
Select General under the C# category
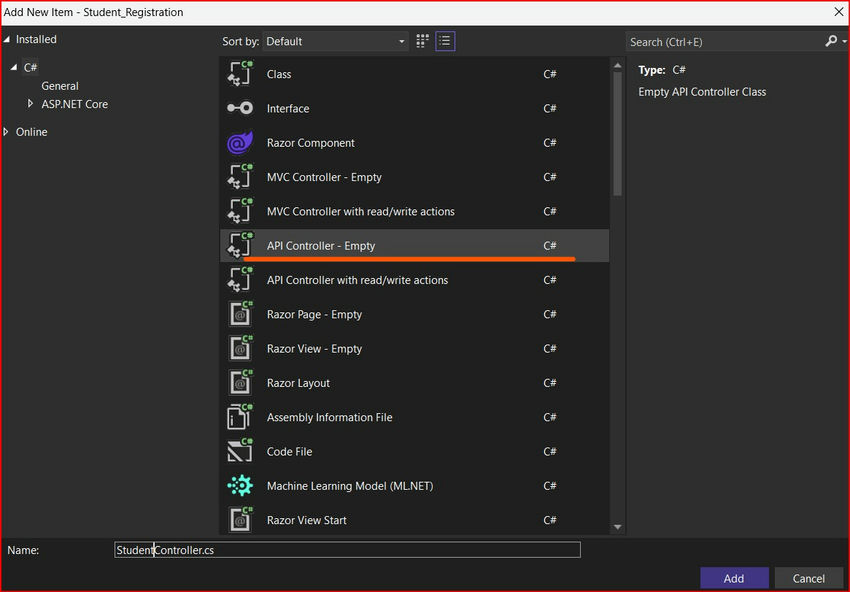tap(60, 86)
